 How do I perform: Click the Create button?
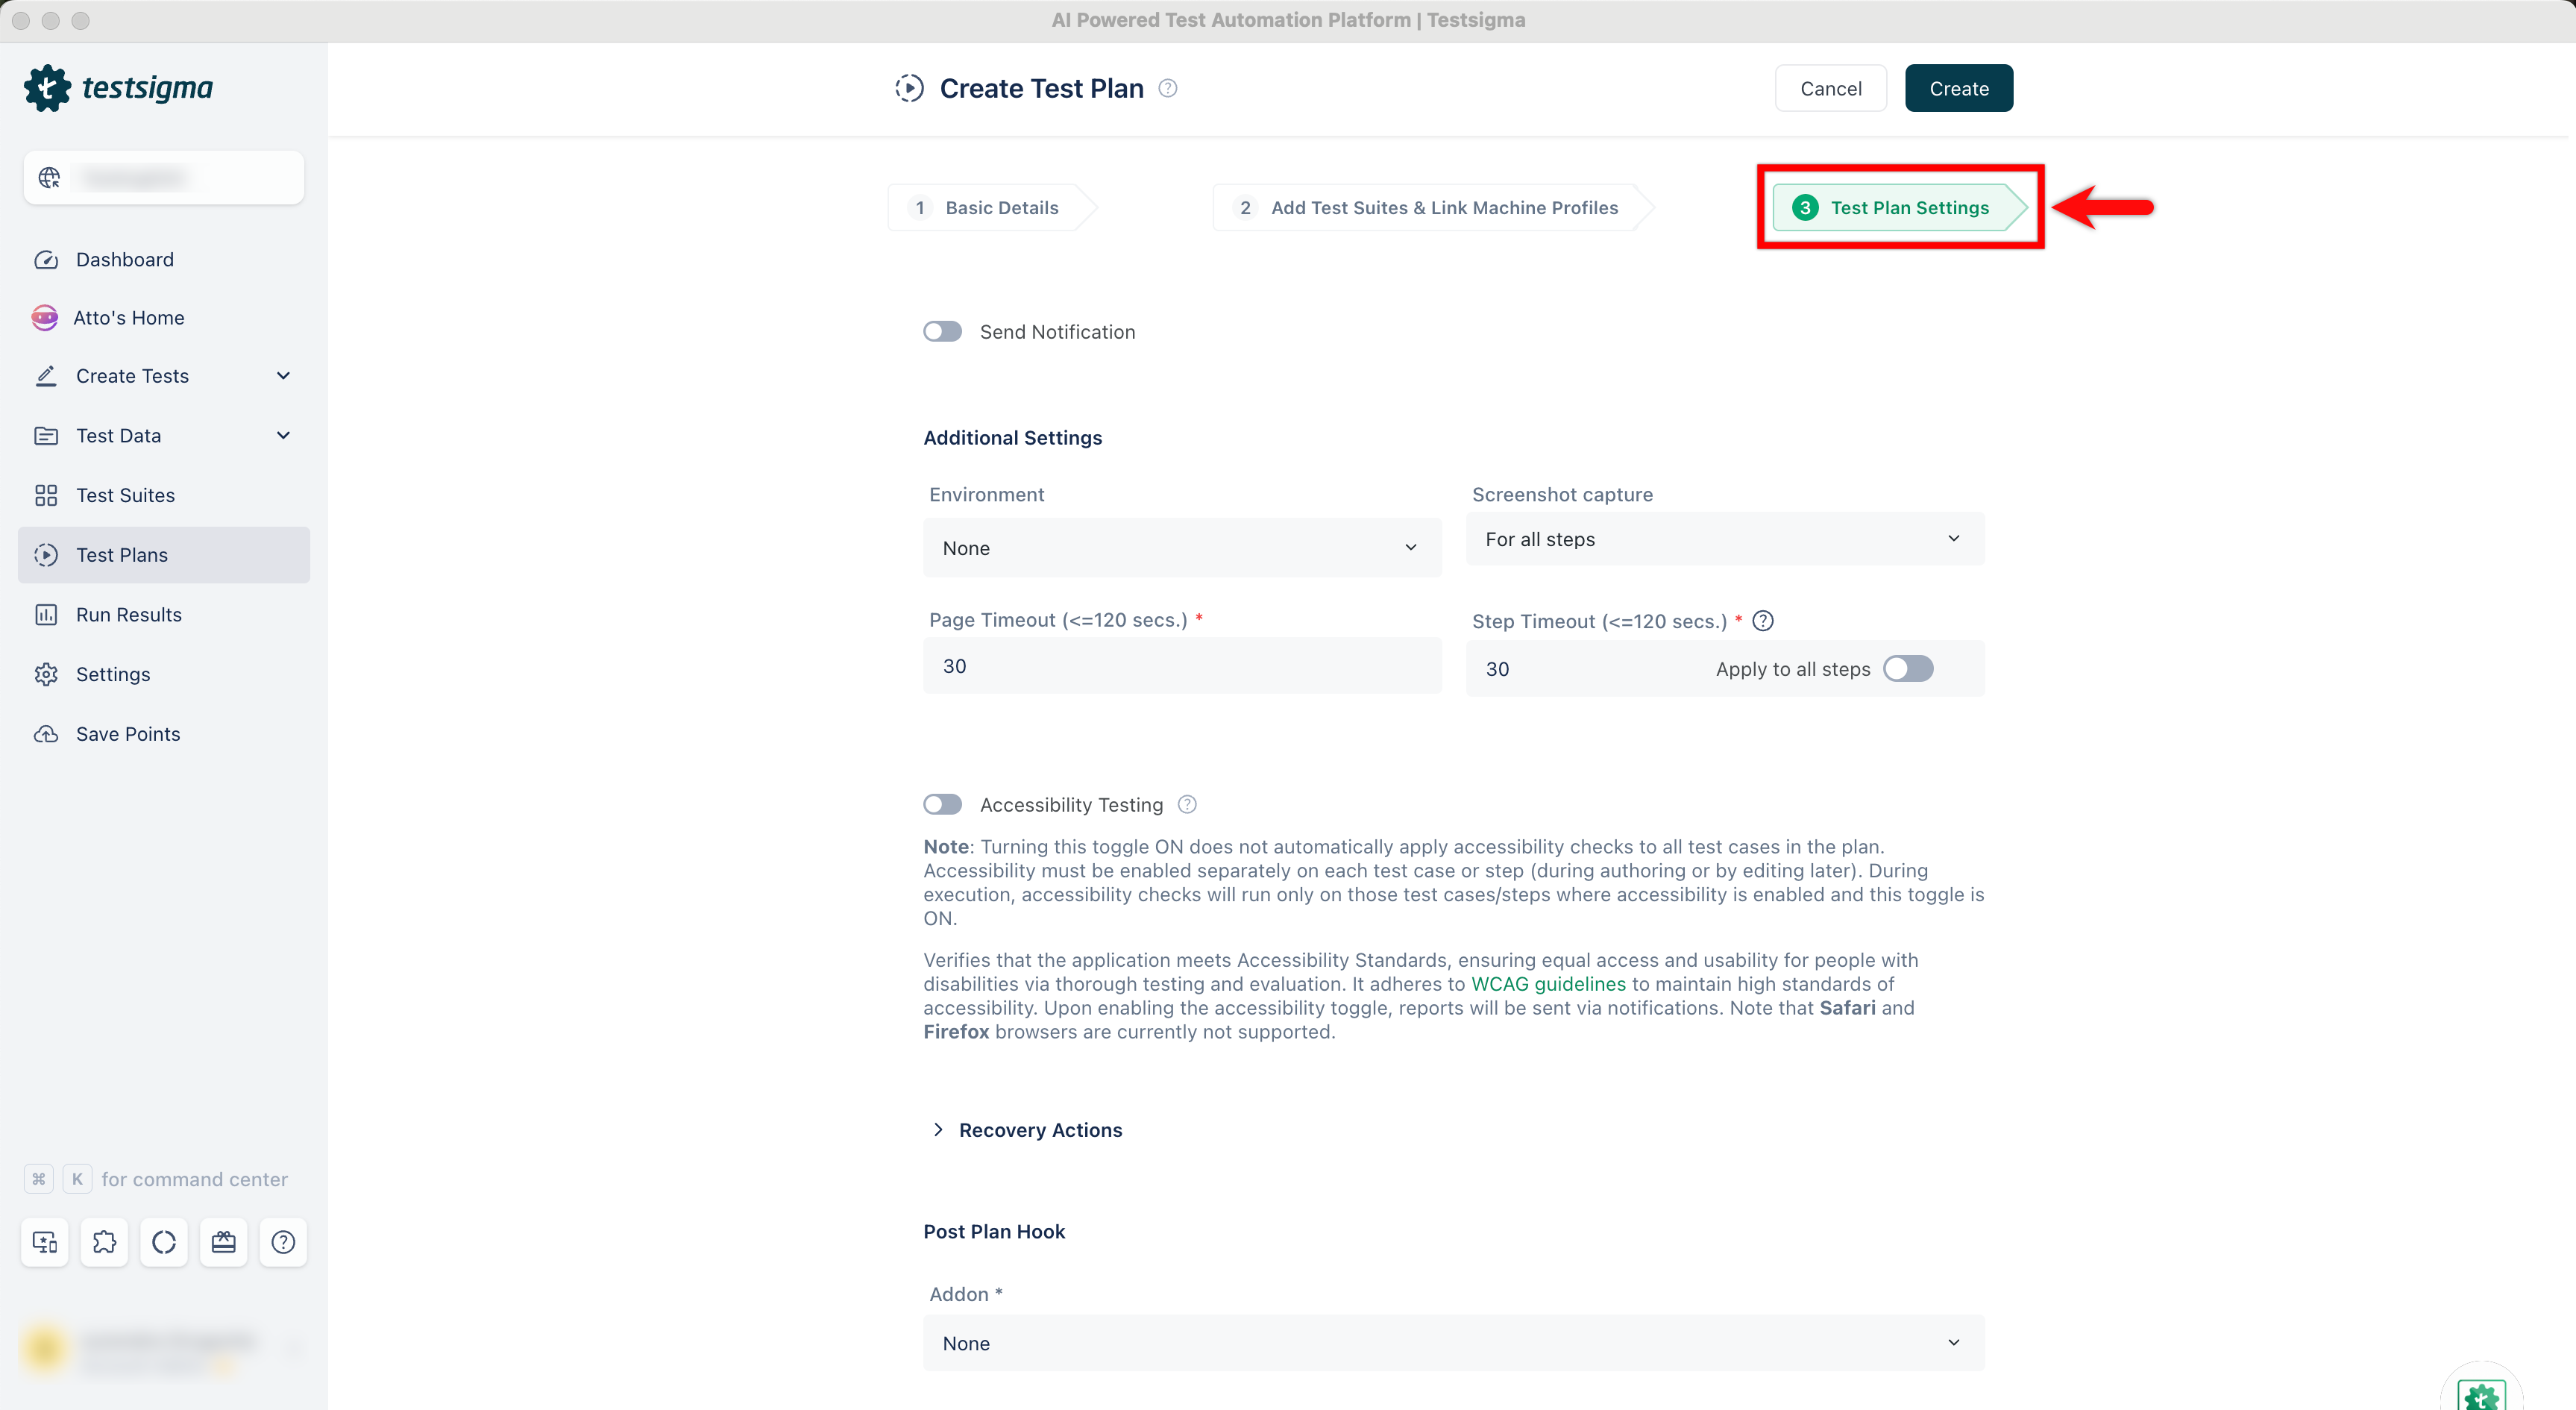(x=1959, y=88)
